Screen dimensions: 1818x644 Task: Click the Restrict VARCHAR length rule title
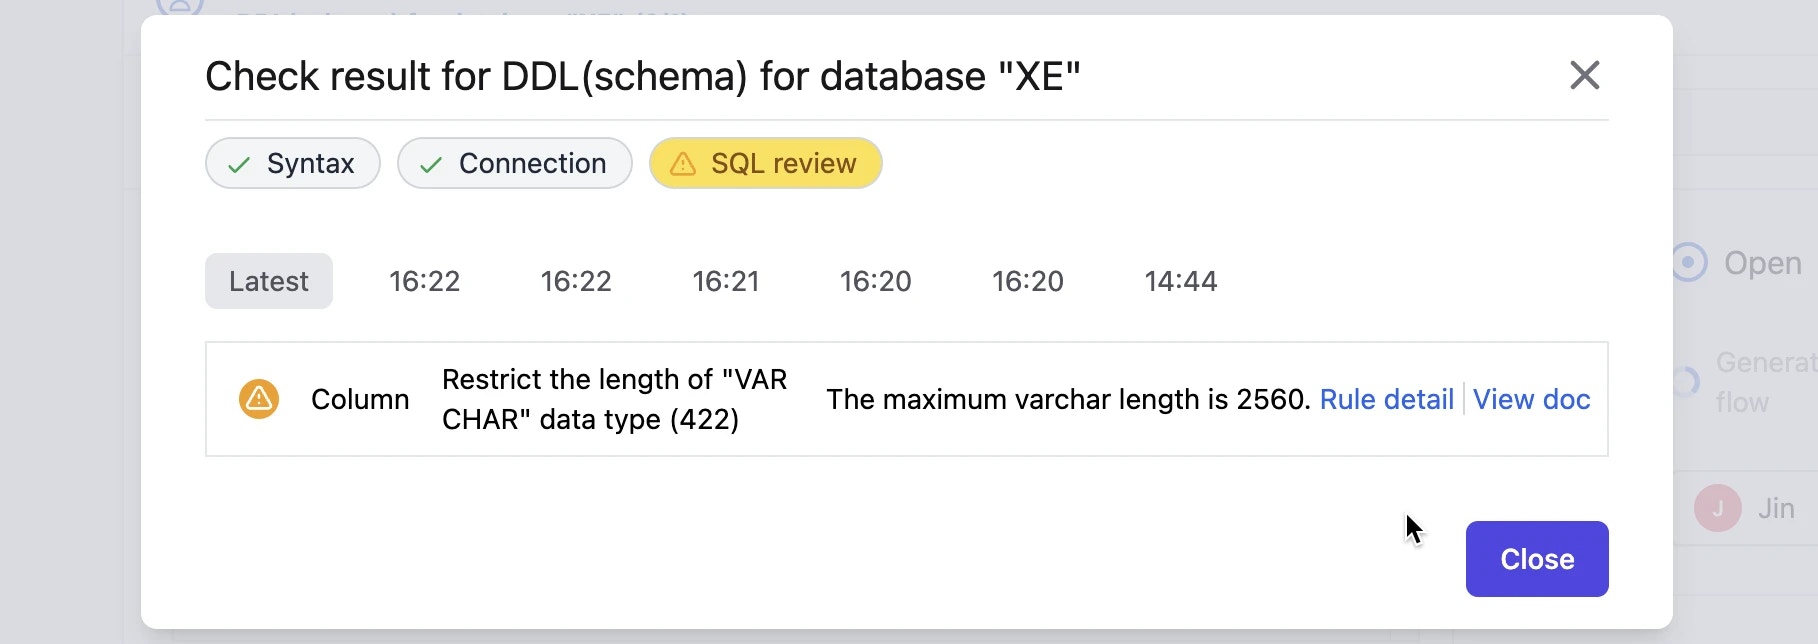click(x=614, y=399)
